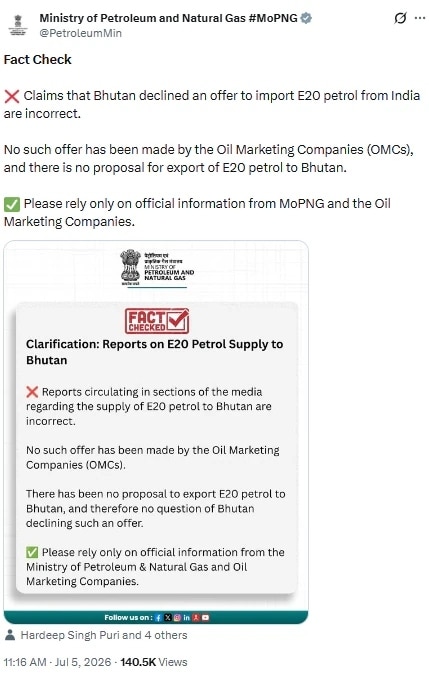Open the Grok explain icon on the post
429x679 pixels.
tap(400, 18)
